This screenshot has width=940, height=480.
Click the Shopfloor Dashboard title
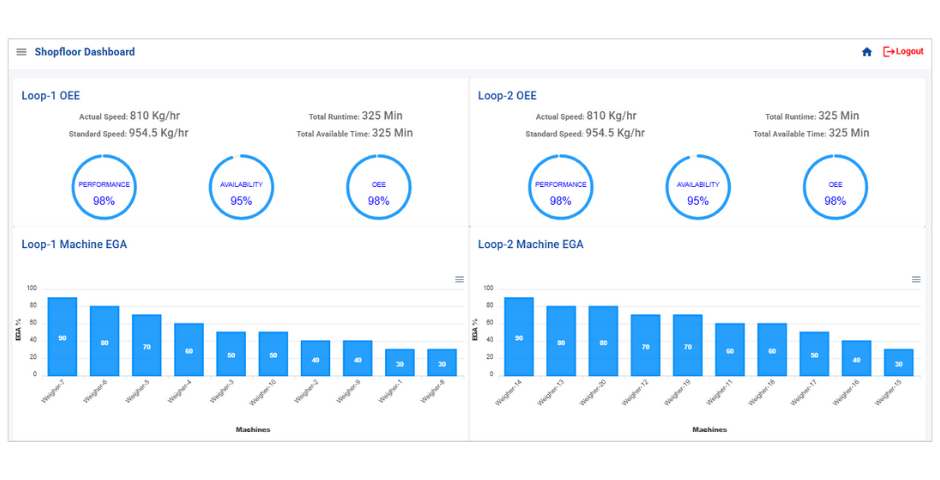[x=85, y=52]
